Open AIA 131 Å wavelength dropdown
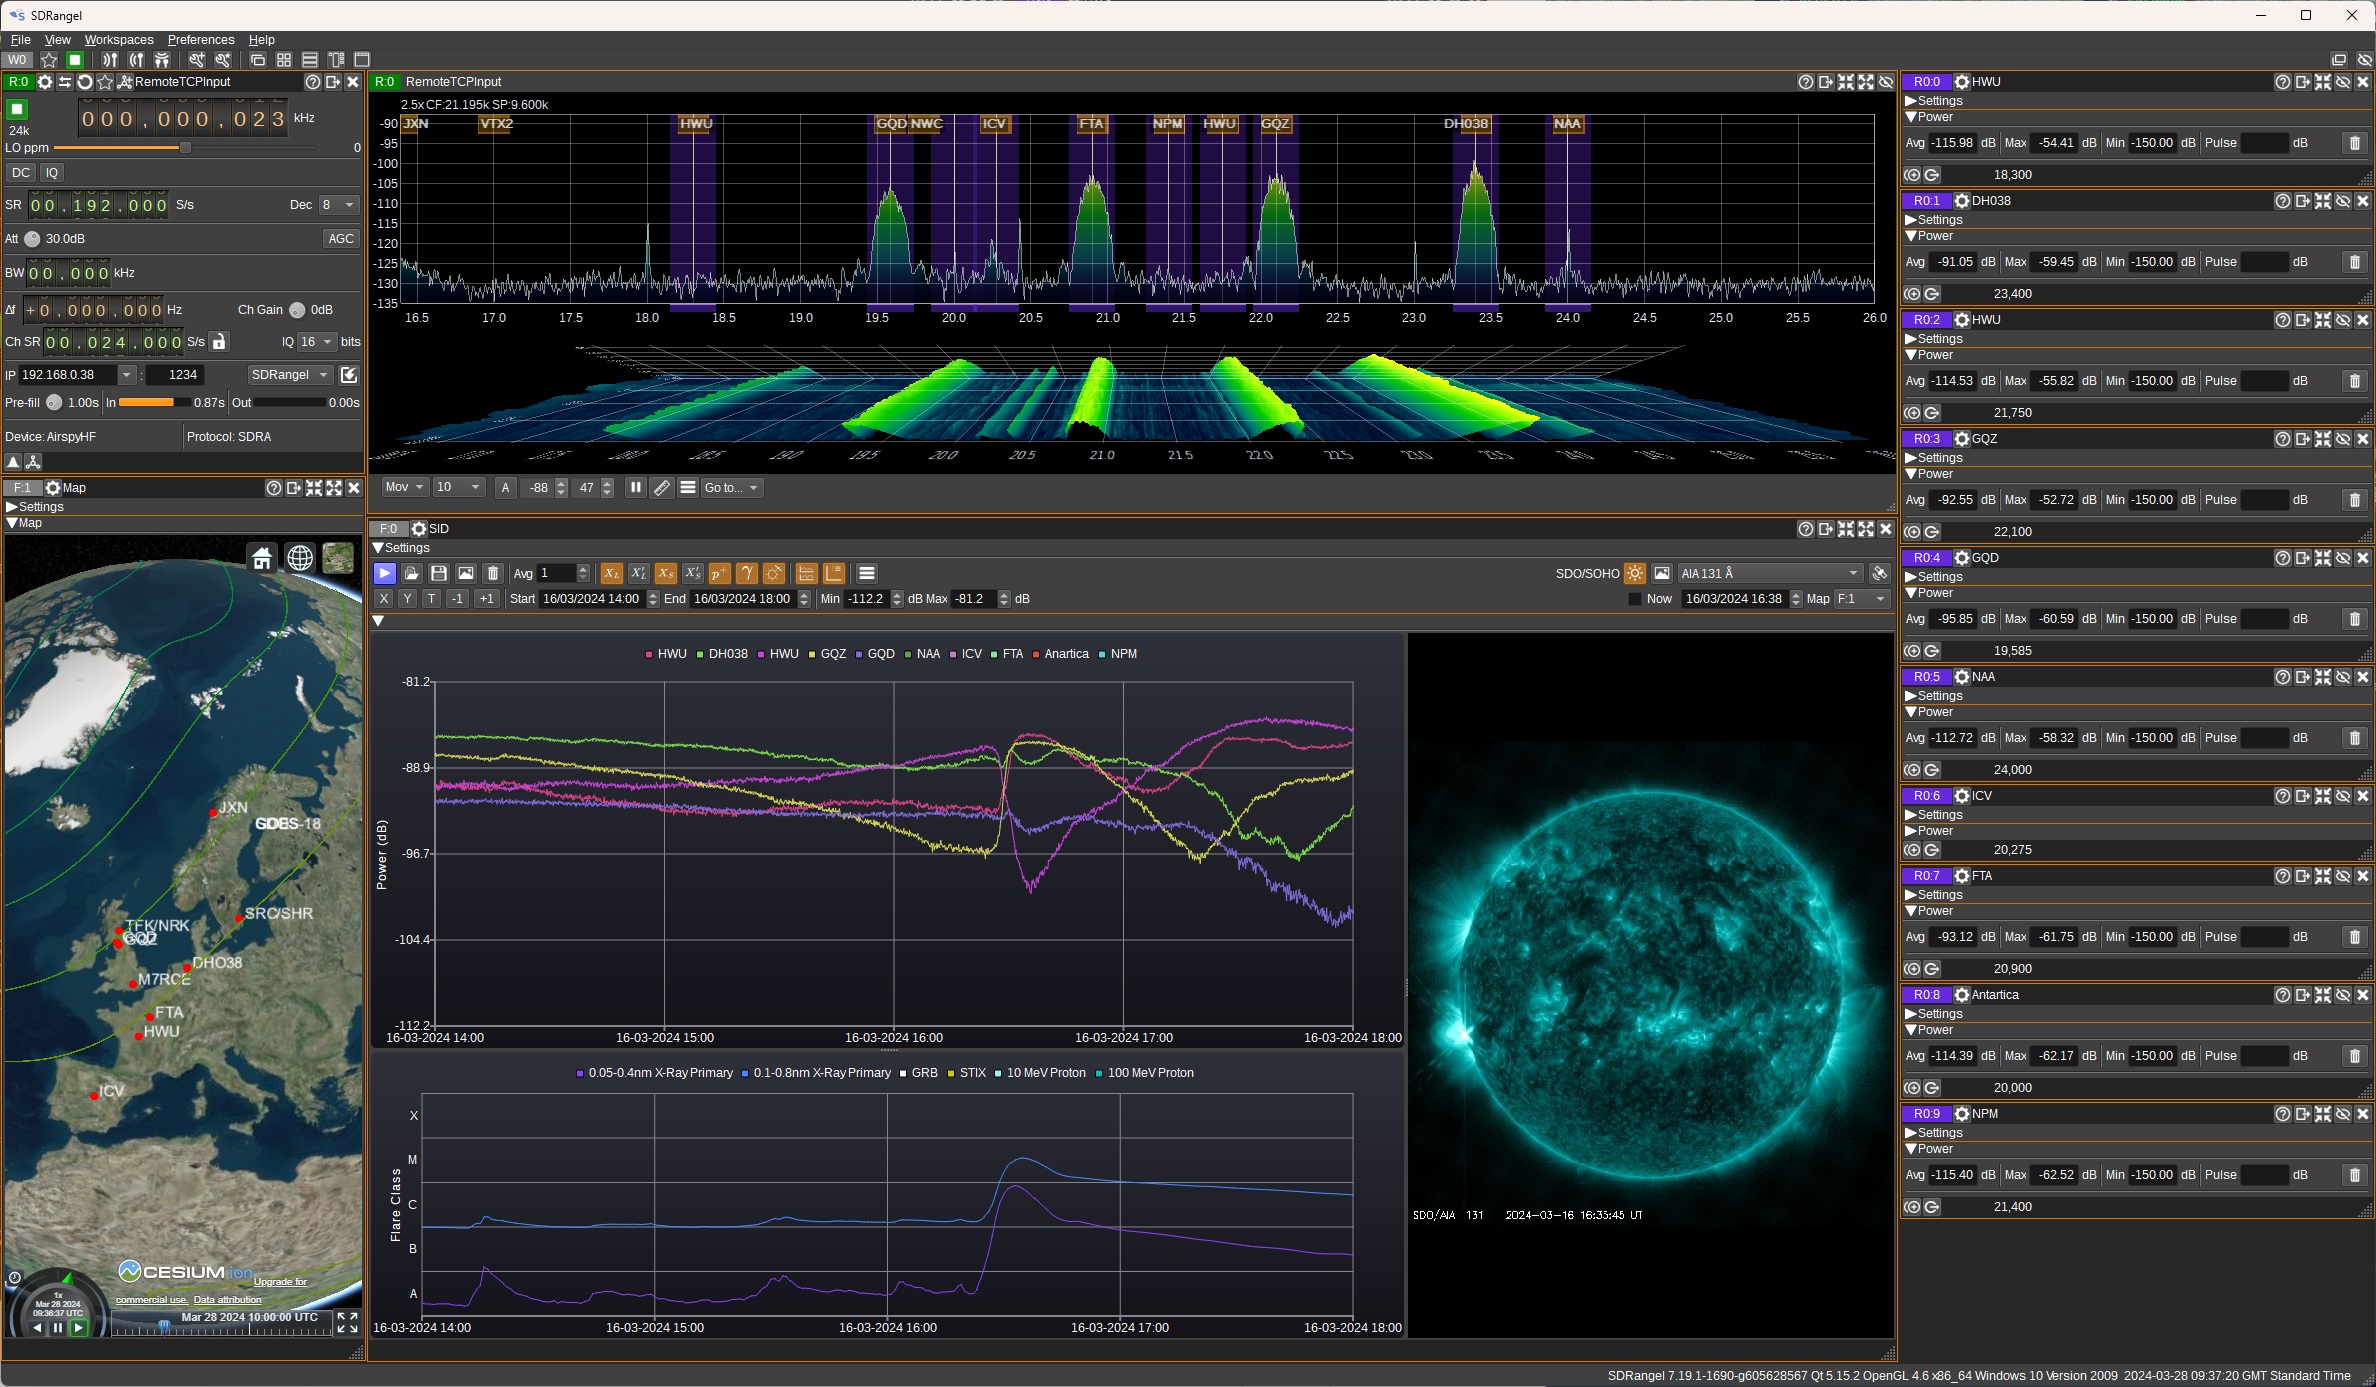The height and width of the screenshot is (1387, 2376). point(1769,573)
